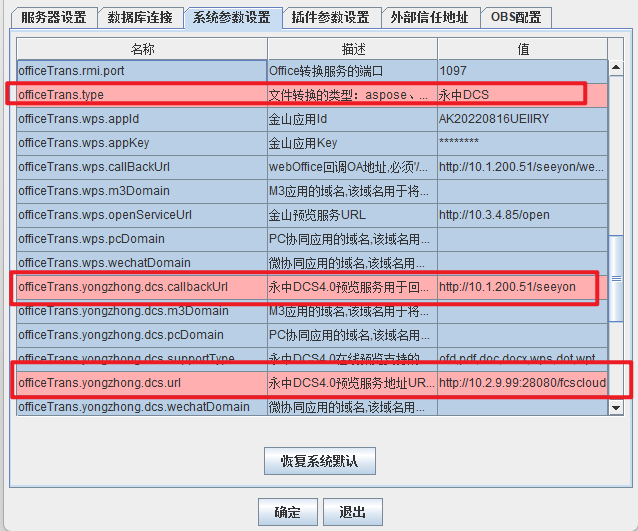Screen dimensions: 638x531
Task: Click the 值 column header
Action: pyautogui.click(x=523, y=49)
